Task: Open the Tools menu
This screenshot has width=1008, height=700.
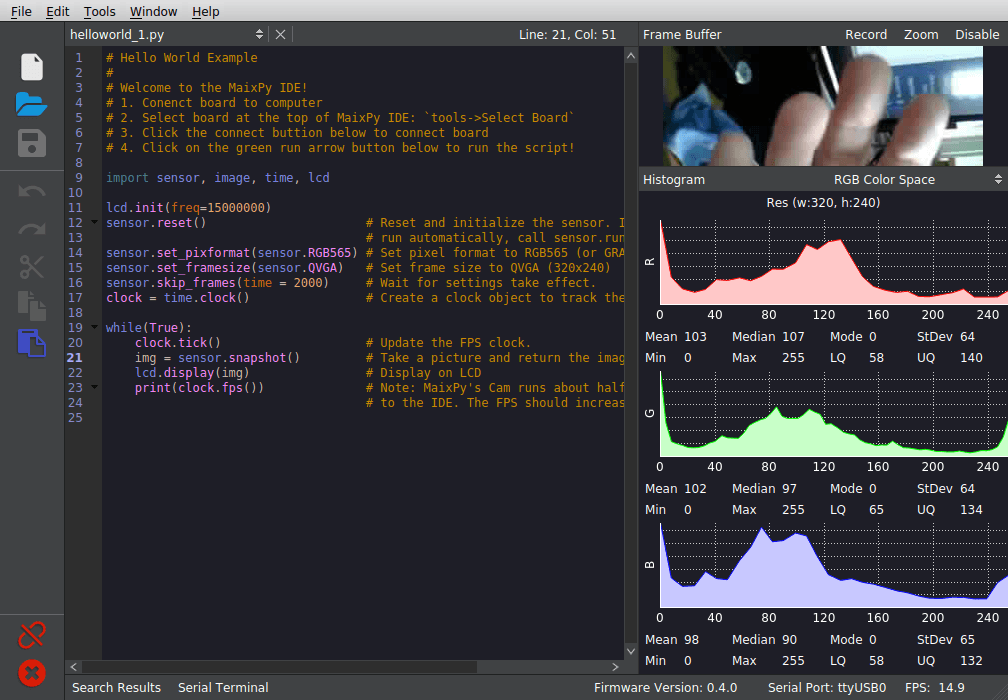Action: pyautogui.click(x=100, y=12)
